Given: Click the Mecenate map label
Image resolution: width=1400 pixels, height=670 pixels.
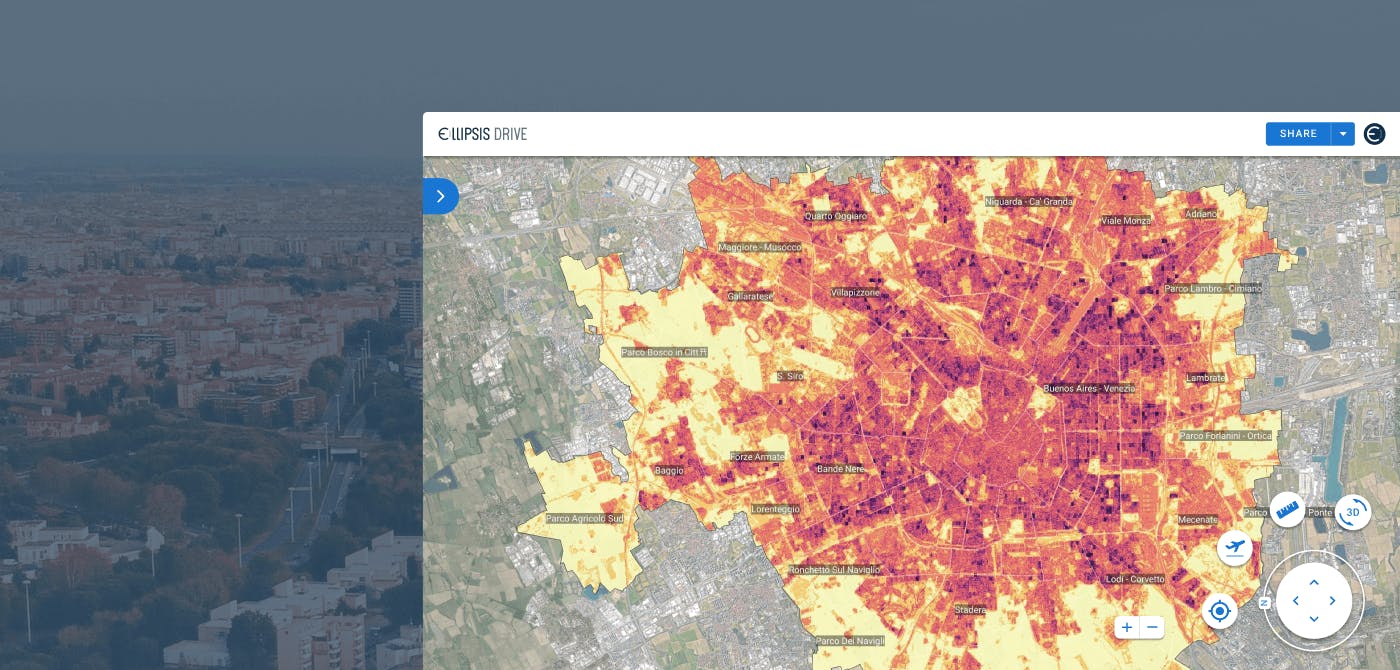Looking at the screenshot, I should (1198, 519).
